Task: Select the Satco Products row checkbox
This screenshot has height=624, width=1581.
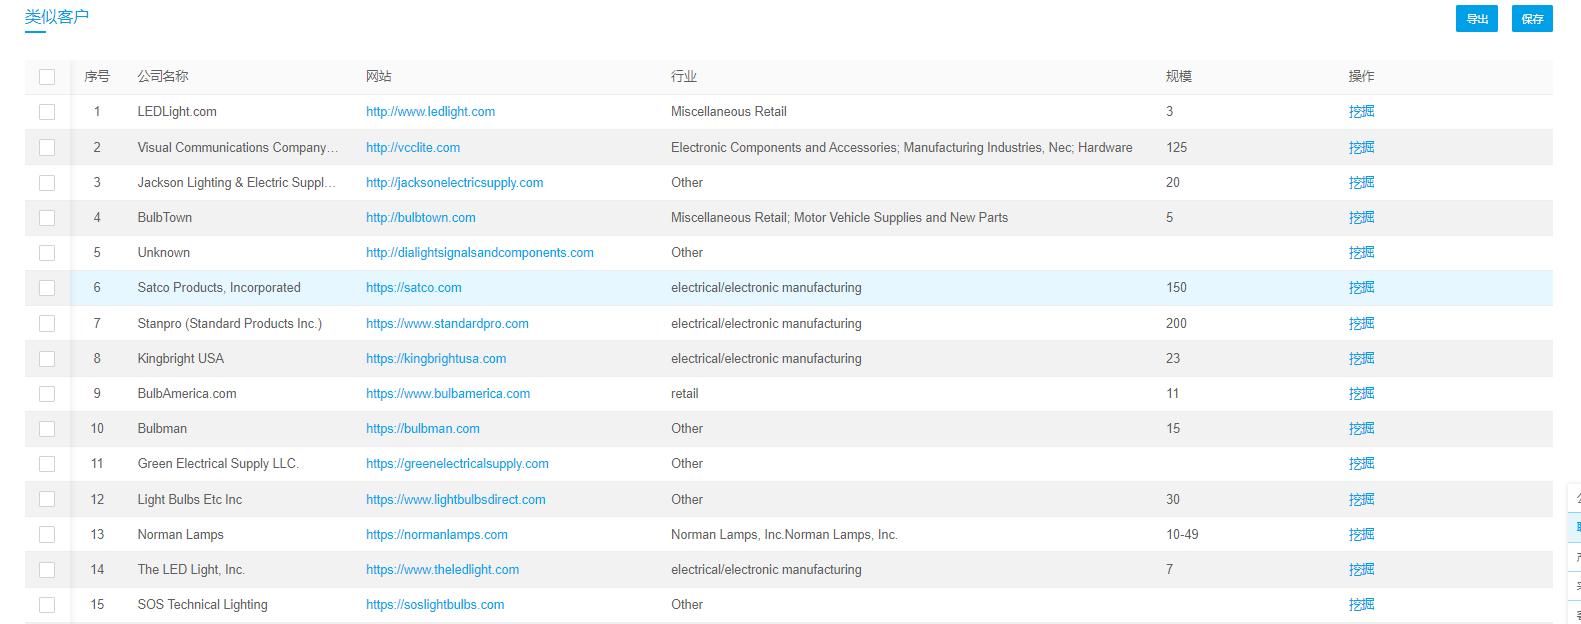Action: (x=47, y=288)
